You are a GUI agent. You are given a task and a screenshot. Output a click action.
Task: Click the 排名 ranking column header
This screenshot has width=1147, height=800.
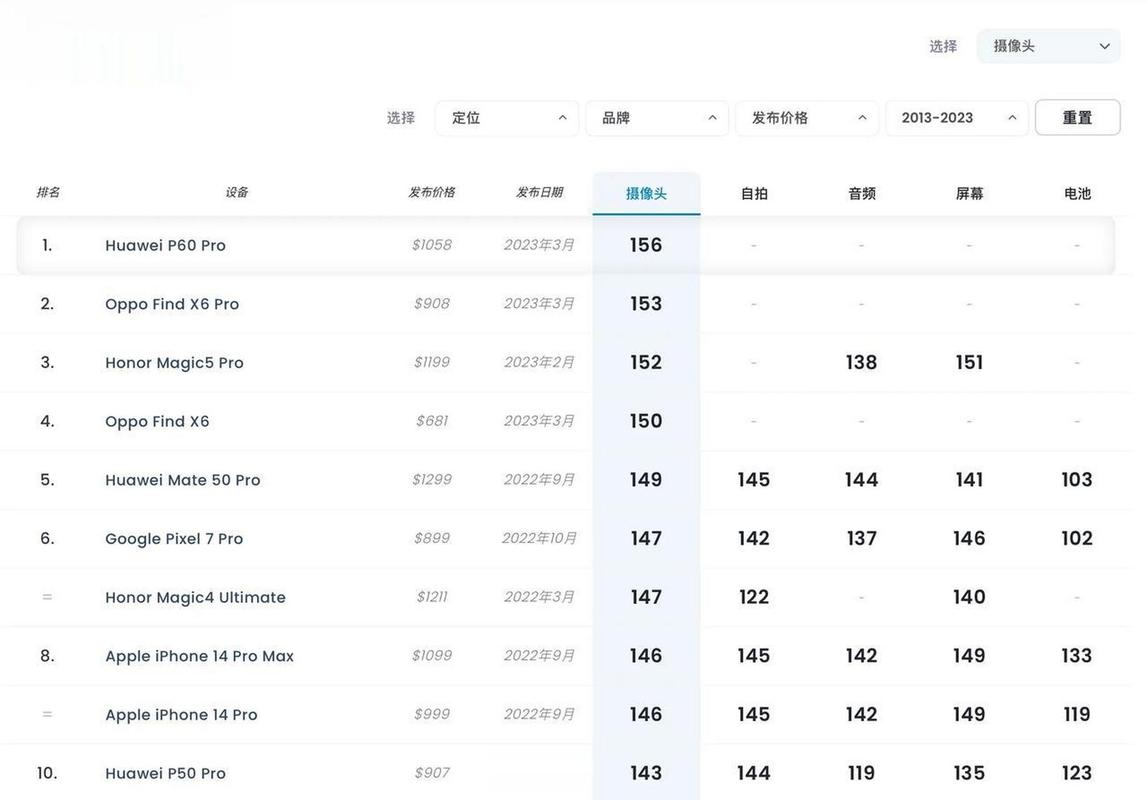48,192
